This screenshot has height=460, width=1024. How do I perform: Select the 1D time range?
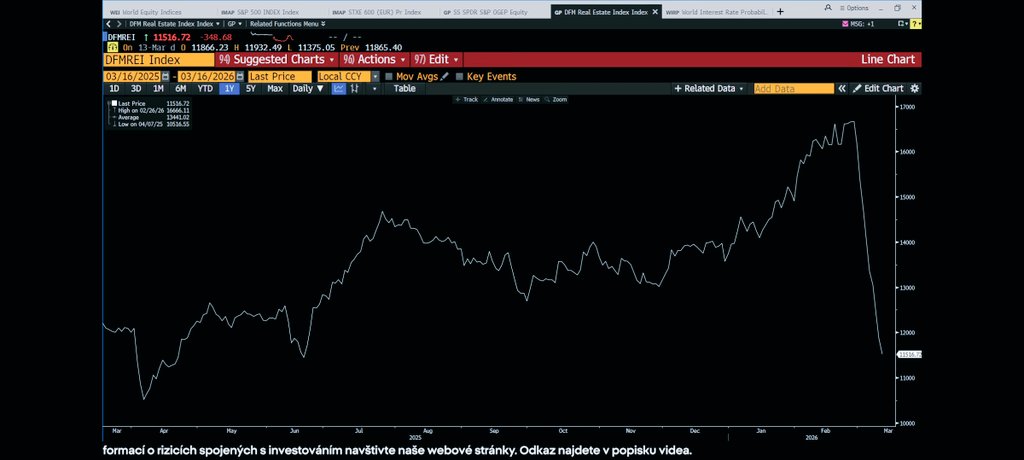point(114,89)
